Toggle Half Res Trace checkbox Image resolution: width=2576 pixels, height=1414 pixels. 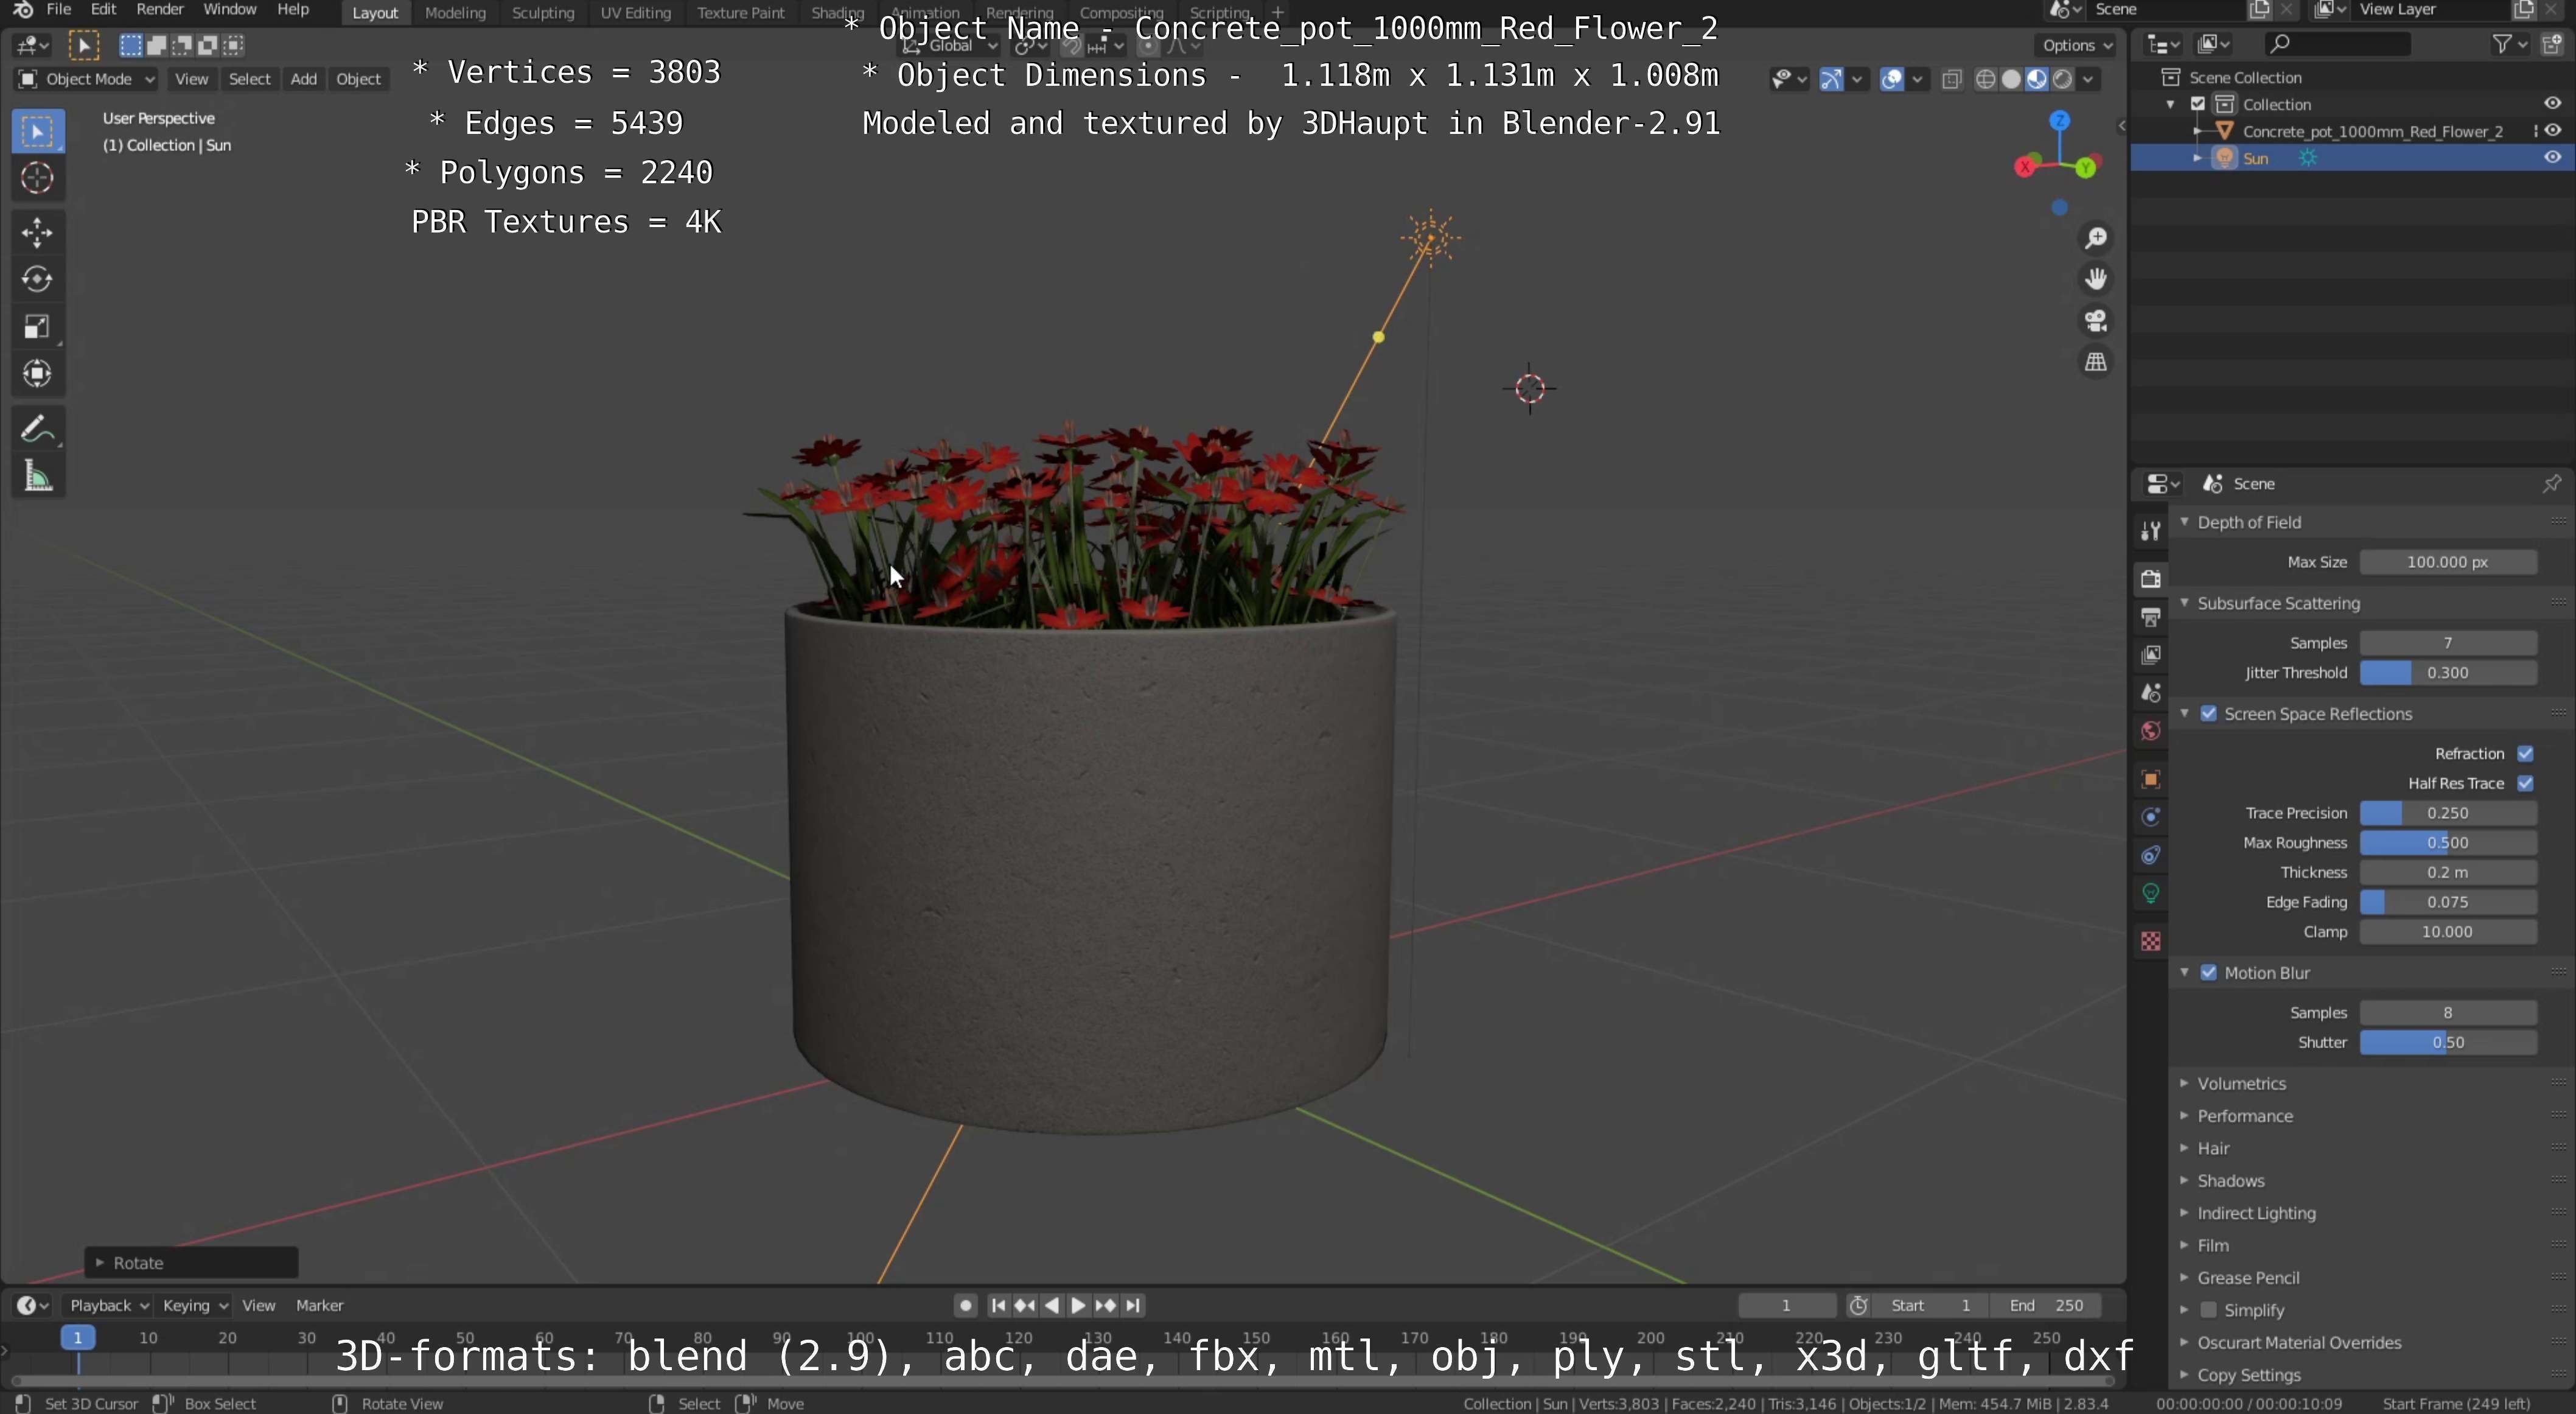[x=2525, y=784]
